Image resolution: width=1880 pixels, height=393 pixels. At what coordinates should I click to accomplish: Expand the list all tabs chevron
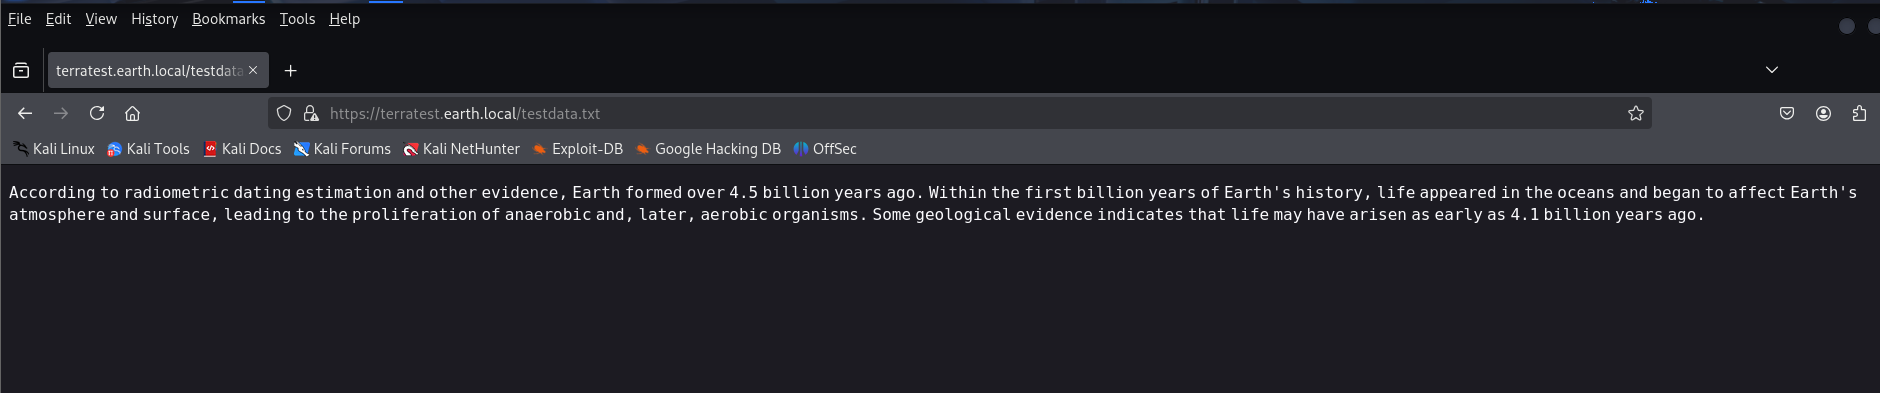(x=1771, y=70)
